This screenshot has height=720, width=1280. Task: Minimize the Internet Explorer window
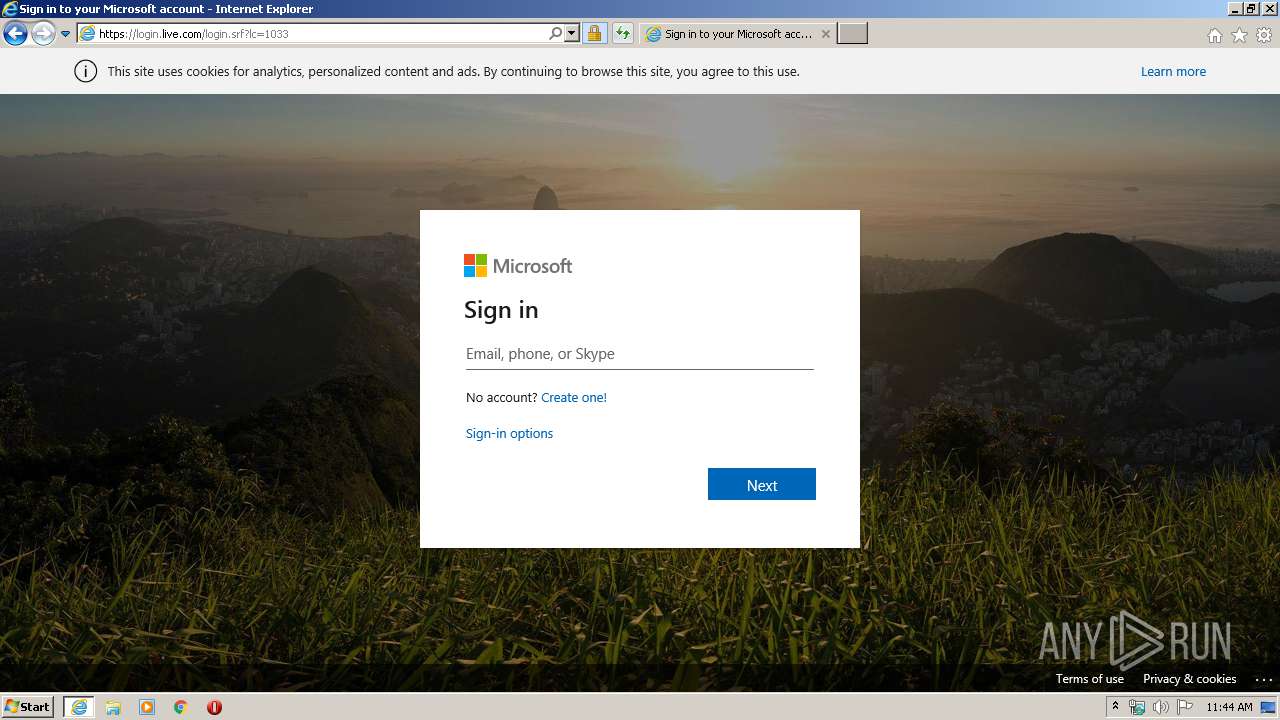1235,8
